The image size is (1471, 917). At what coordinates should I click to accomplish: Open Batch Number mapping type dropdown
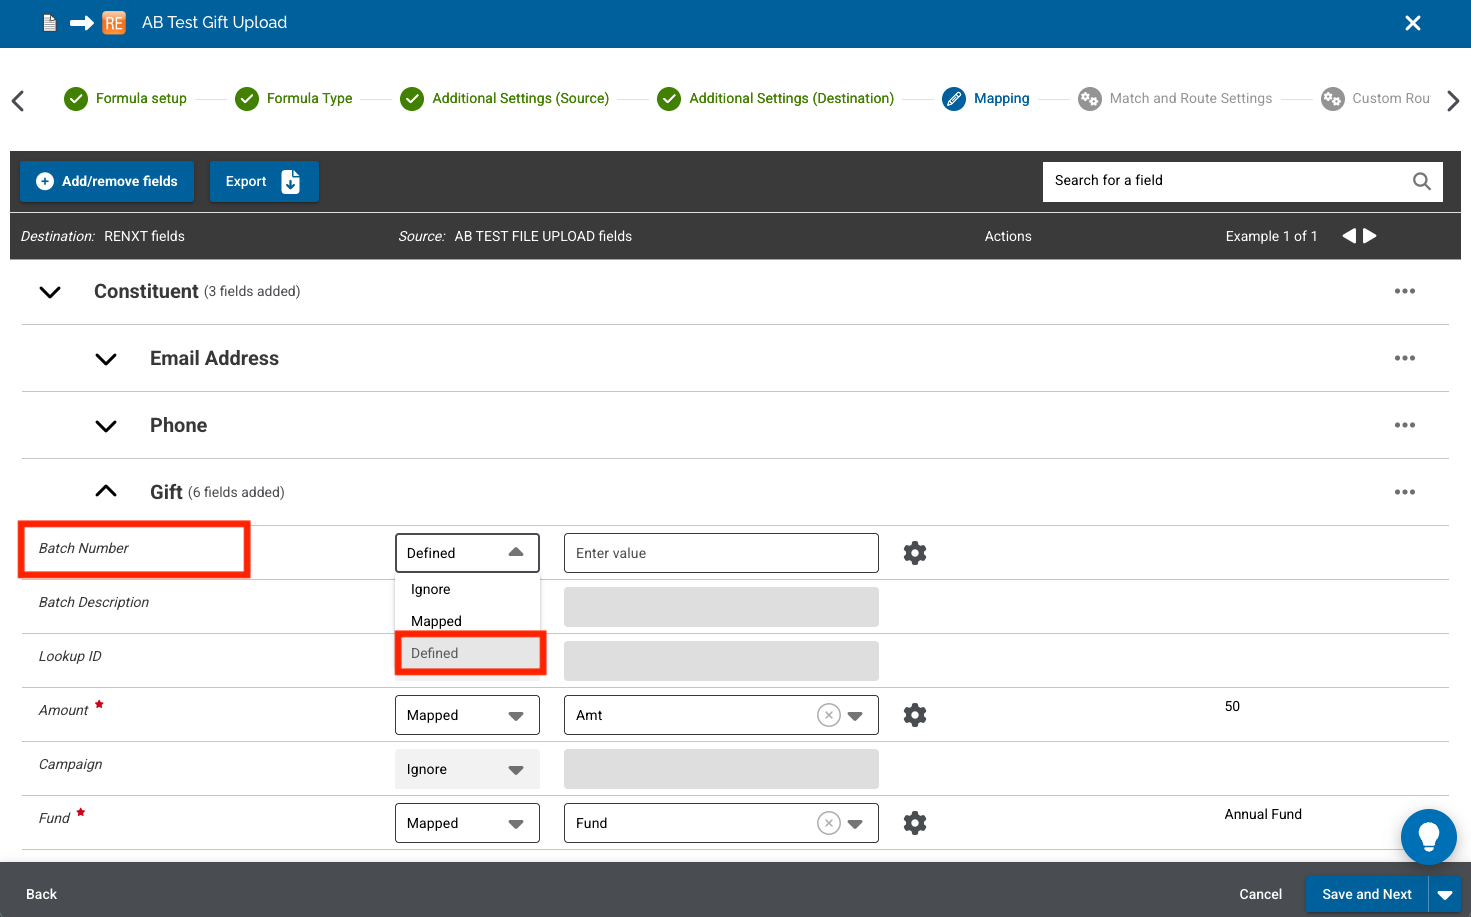(x=467, y=553)
